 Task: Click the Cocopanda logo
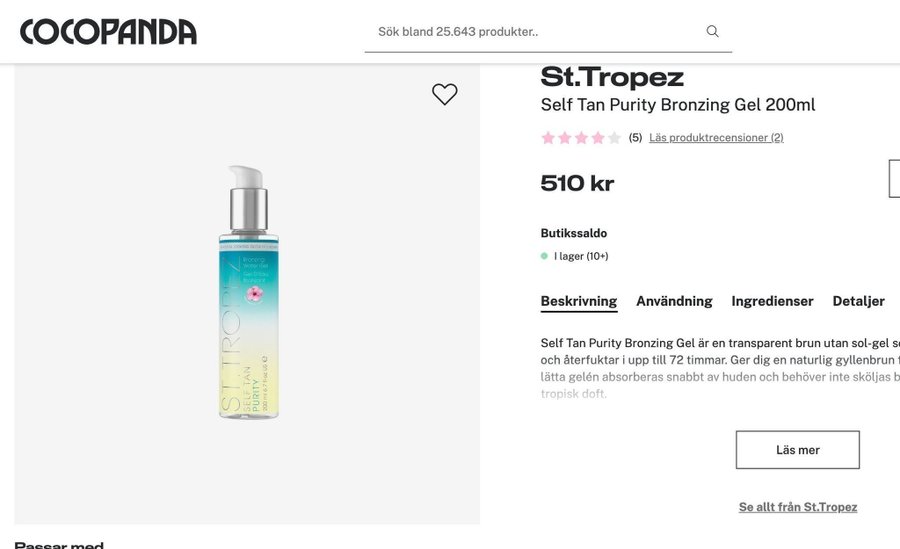click(x=108, y=32)
